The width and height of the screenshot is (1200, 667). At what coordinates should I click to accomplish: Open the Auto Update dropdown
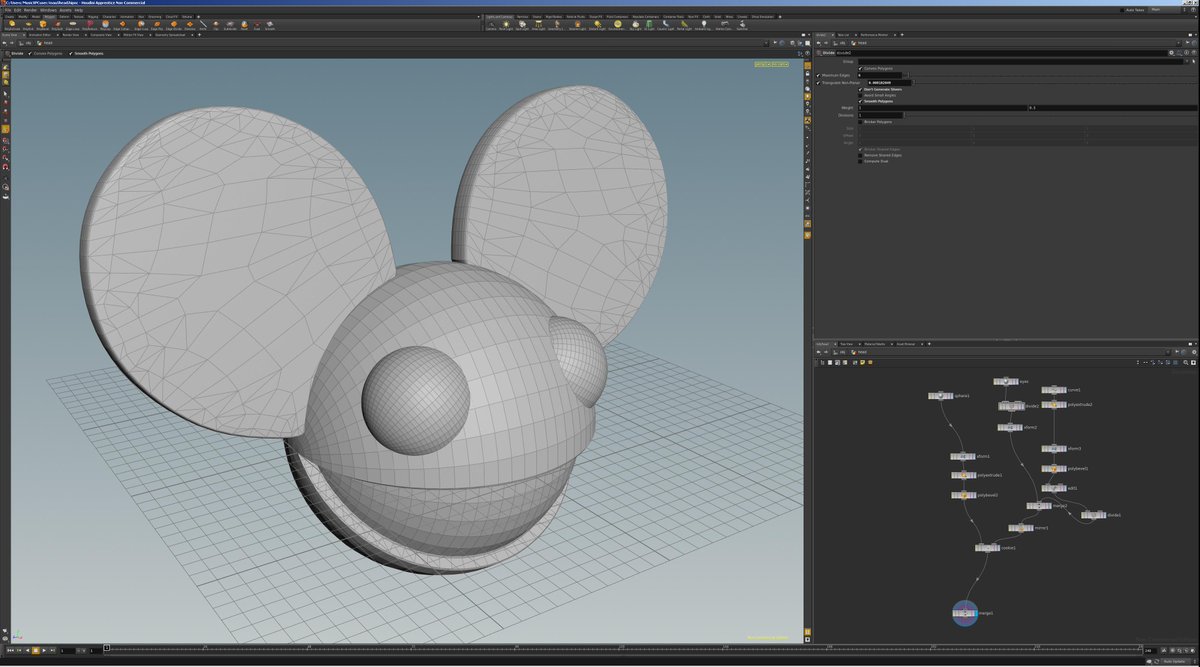coord(1174,661)
